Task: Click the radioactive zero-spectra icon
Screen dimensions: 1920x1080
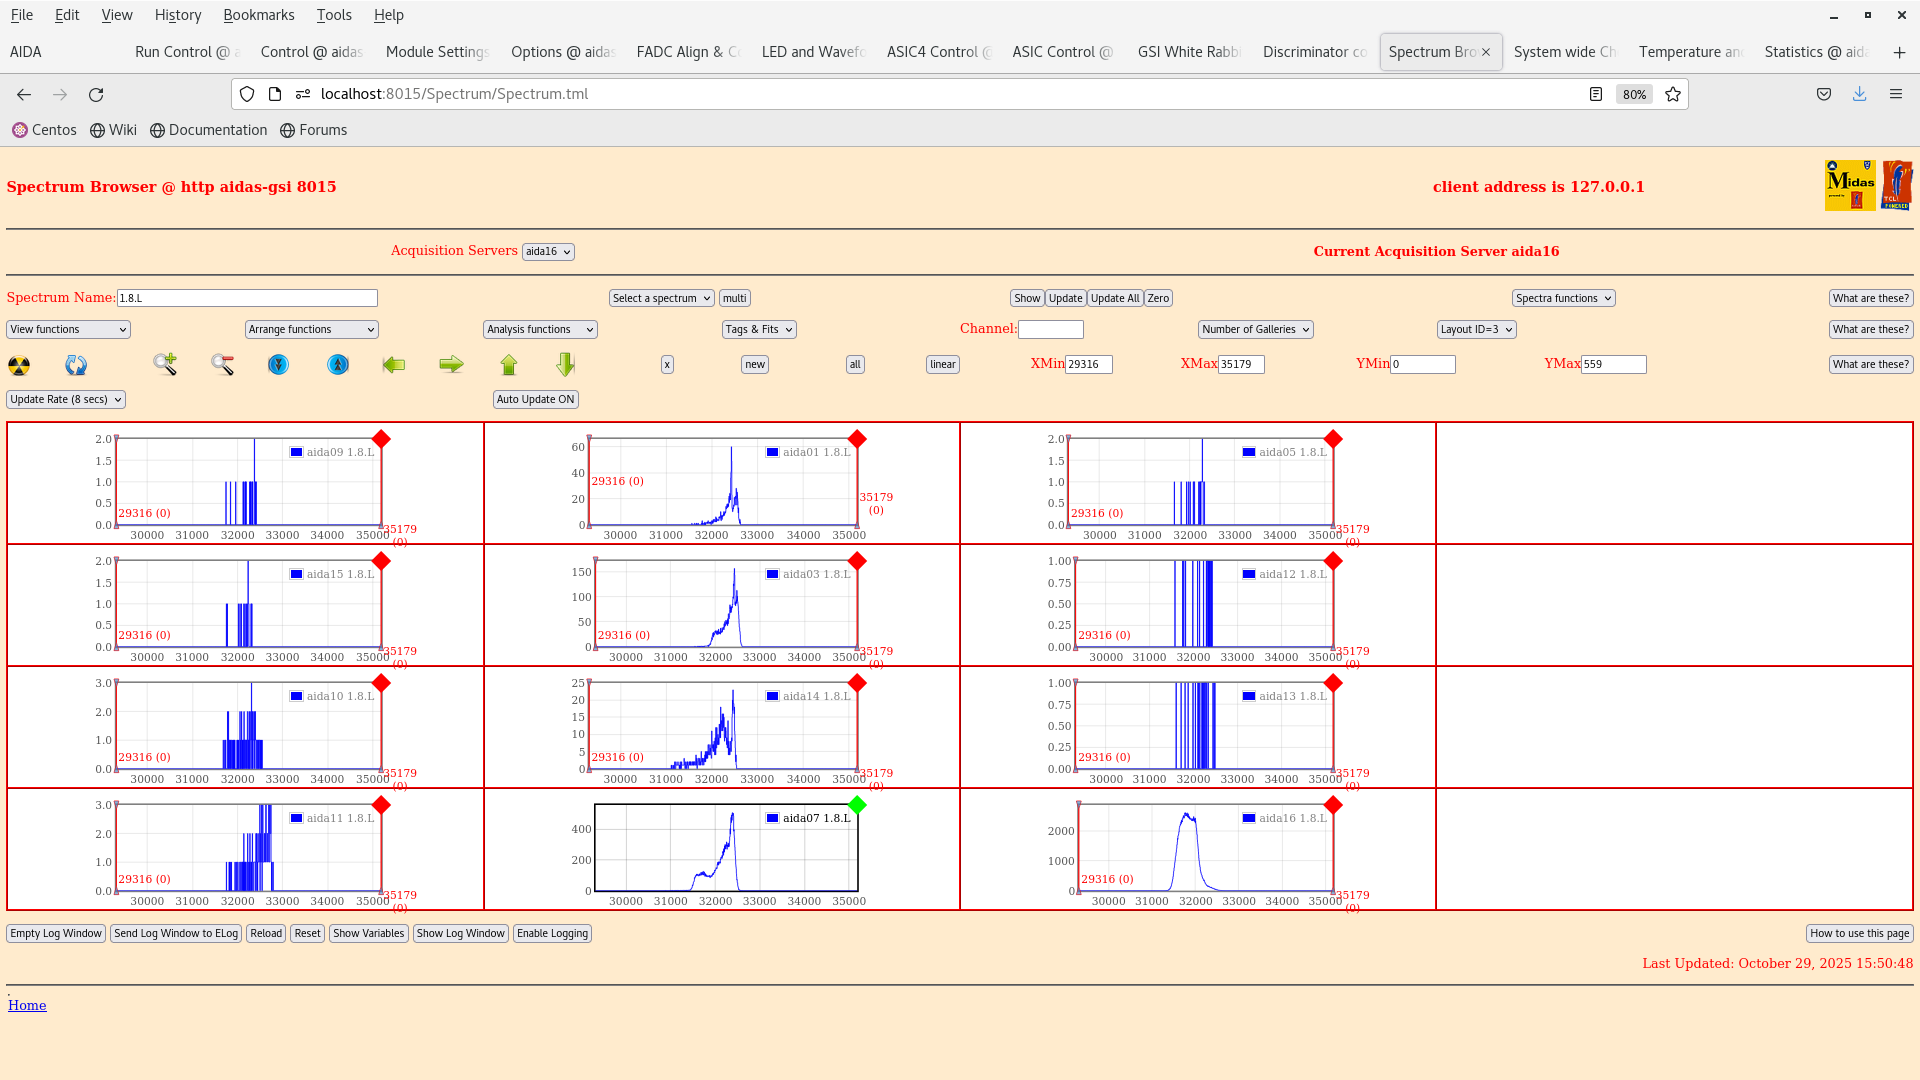Action: point(18,365)
